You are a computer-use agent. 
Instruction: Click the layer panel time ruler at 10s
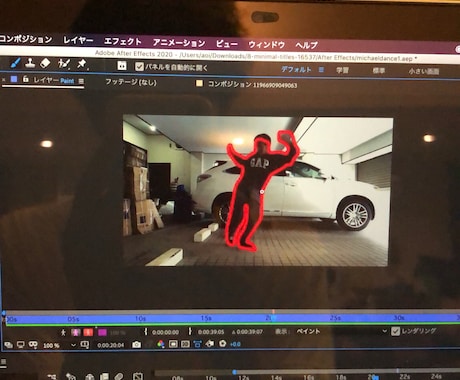[140, 319]
